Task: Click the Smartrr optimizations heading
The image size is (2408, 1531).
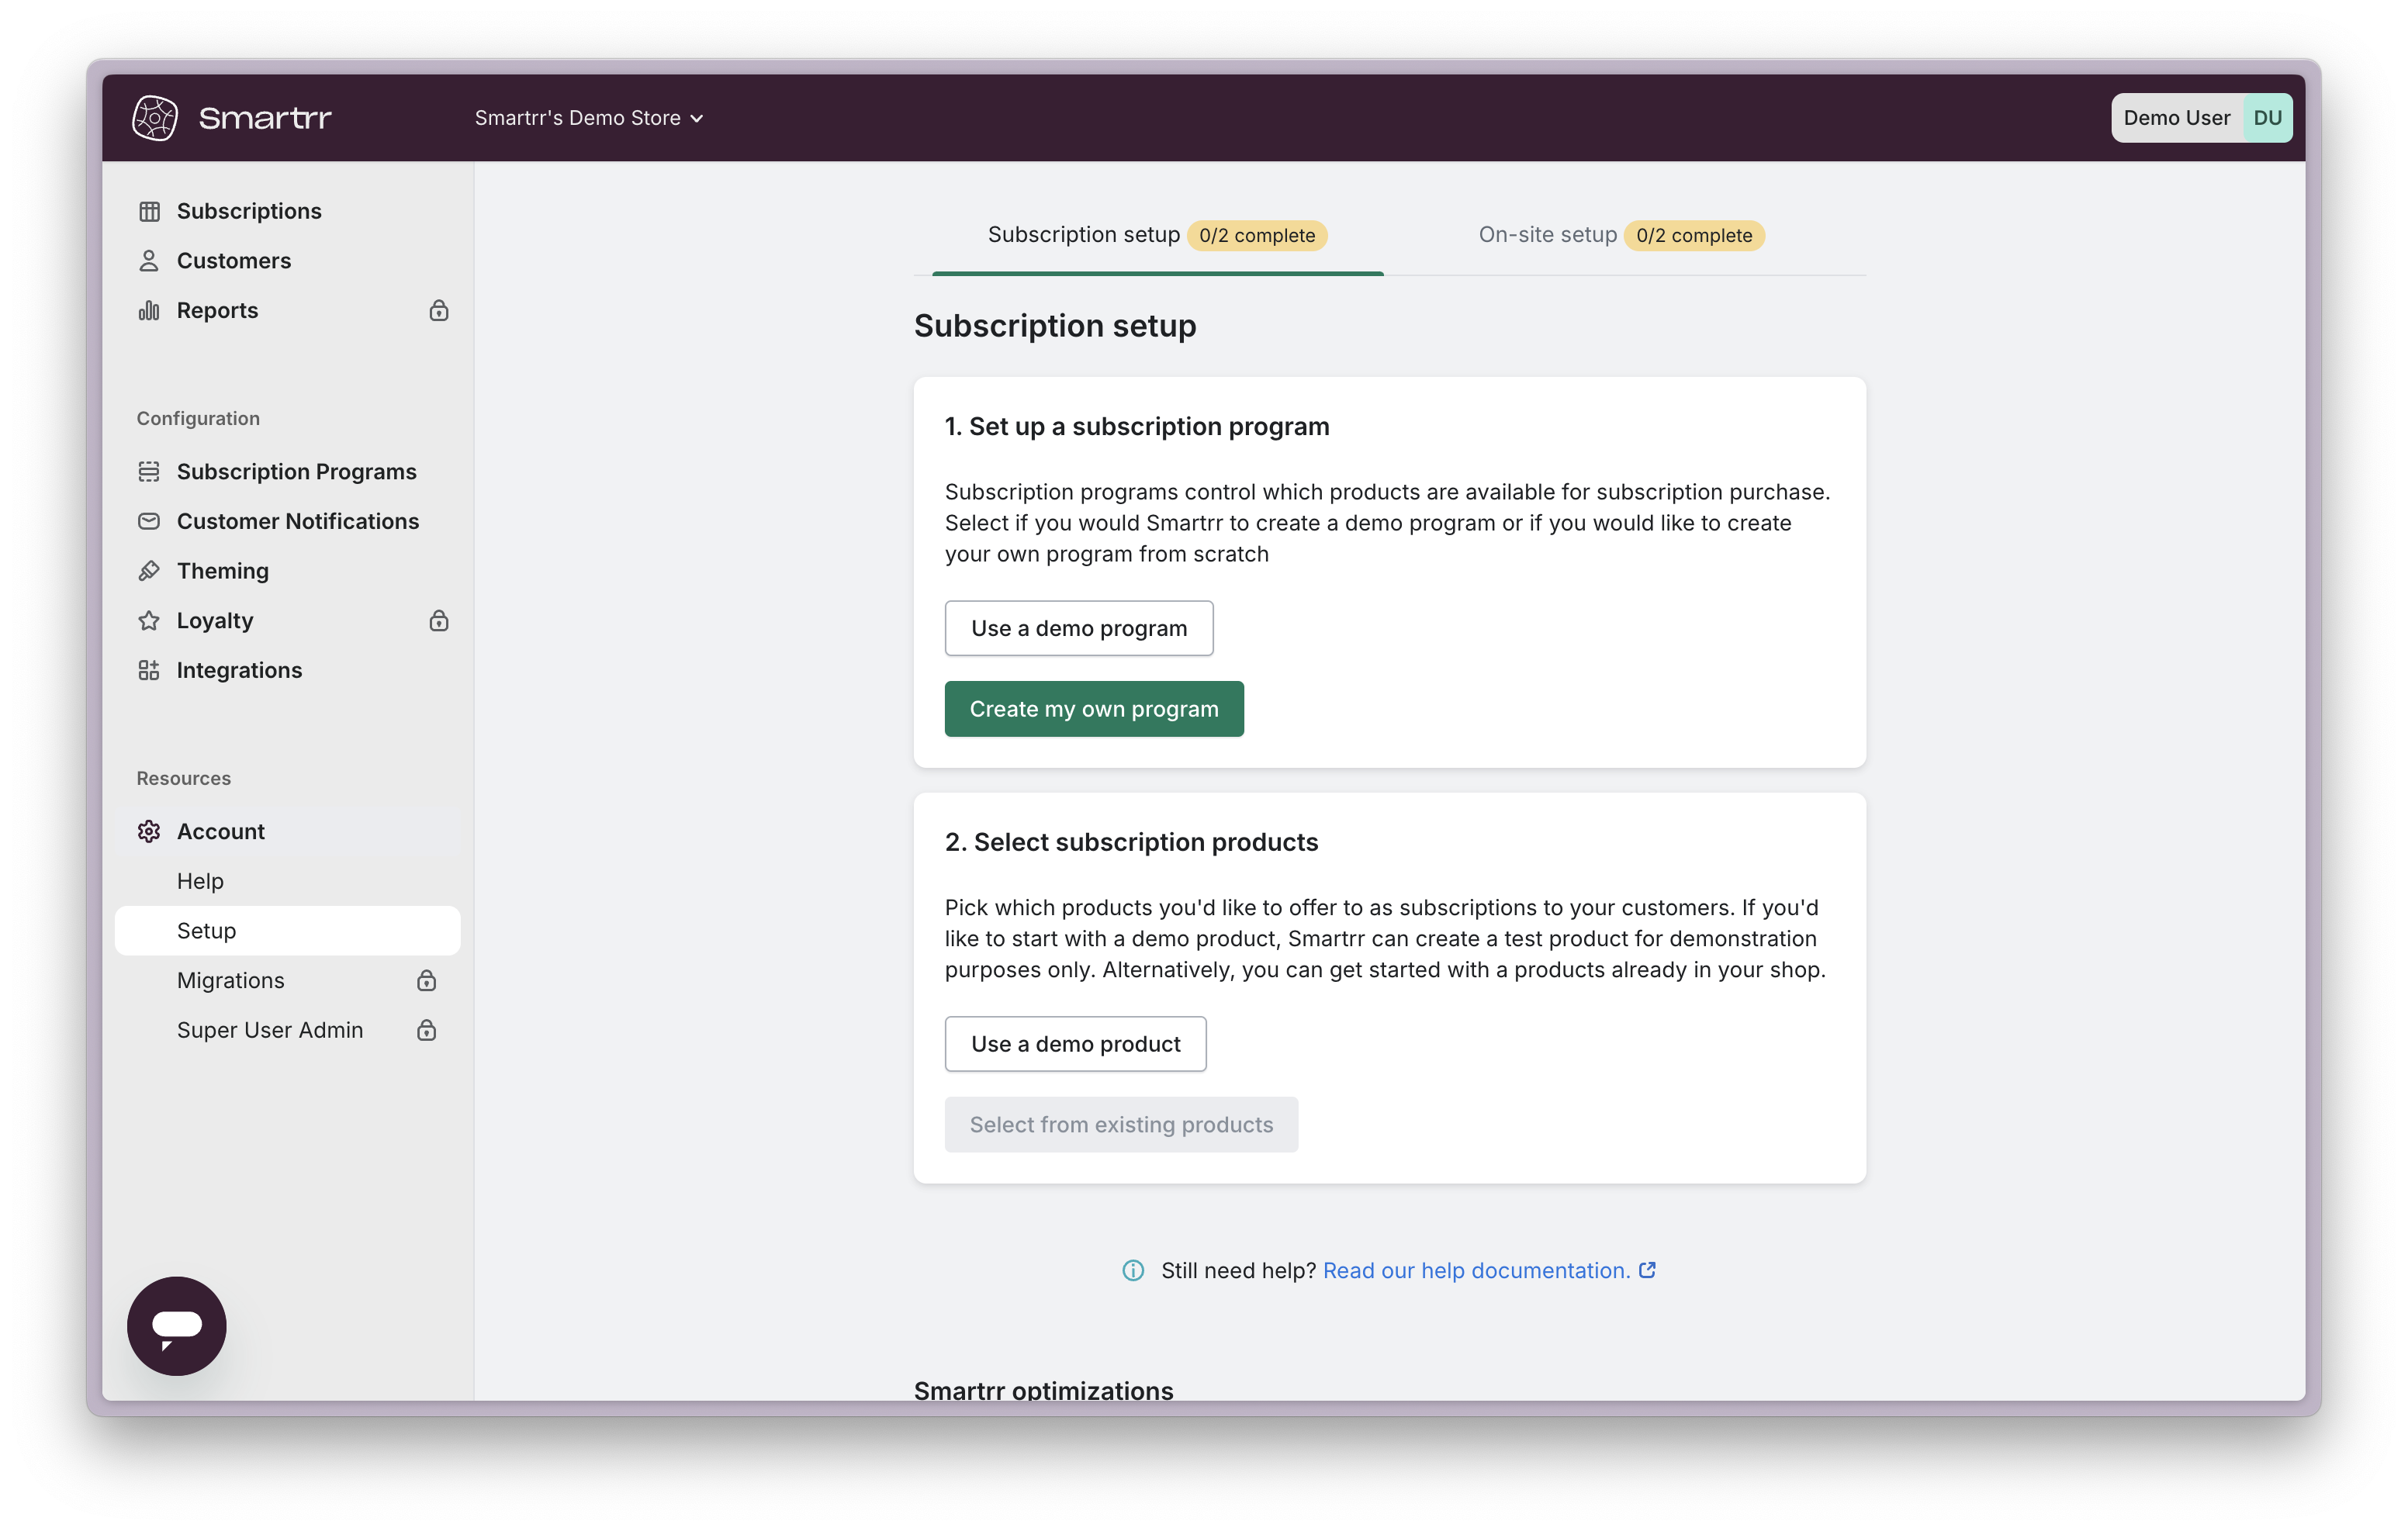Action: click(1044, 1390)
